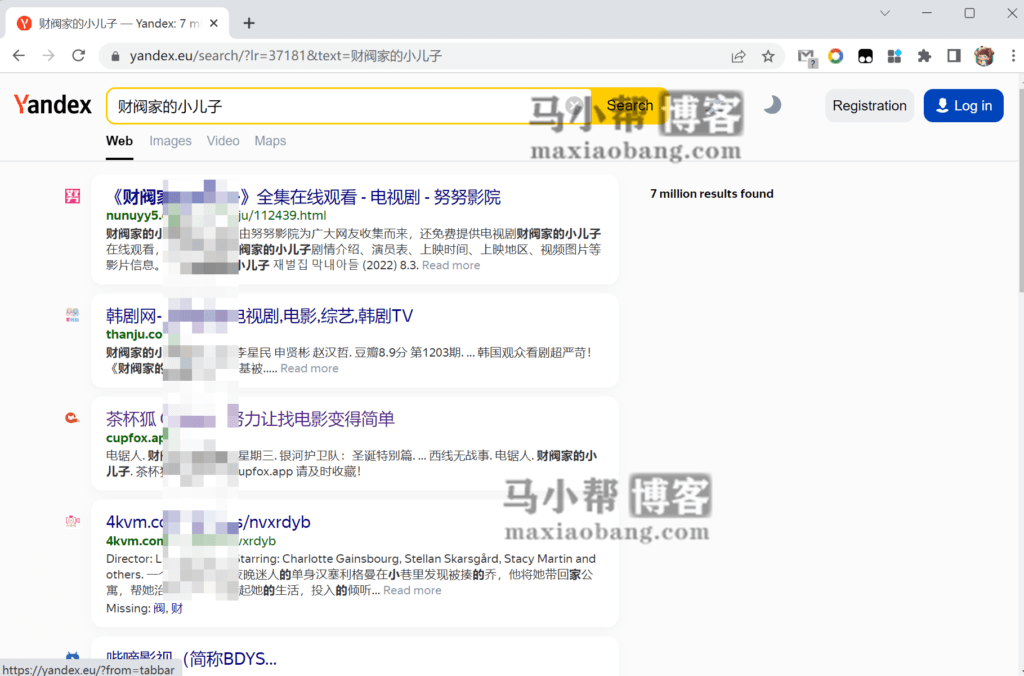Open the Gmail checker extension icon

806,56
